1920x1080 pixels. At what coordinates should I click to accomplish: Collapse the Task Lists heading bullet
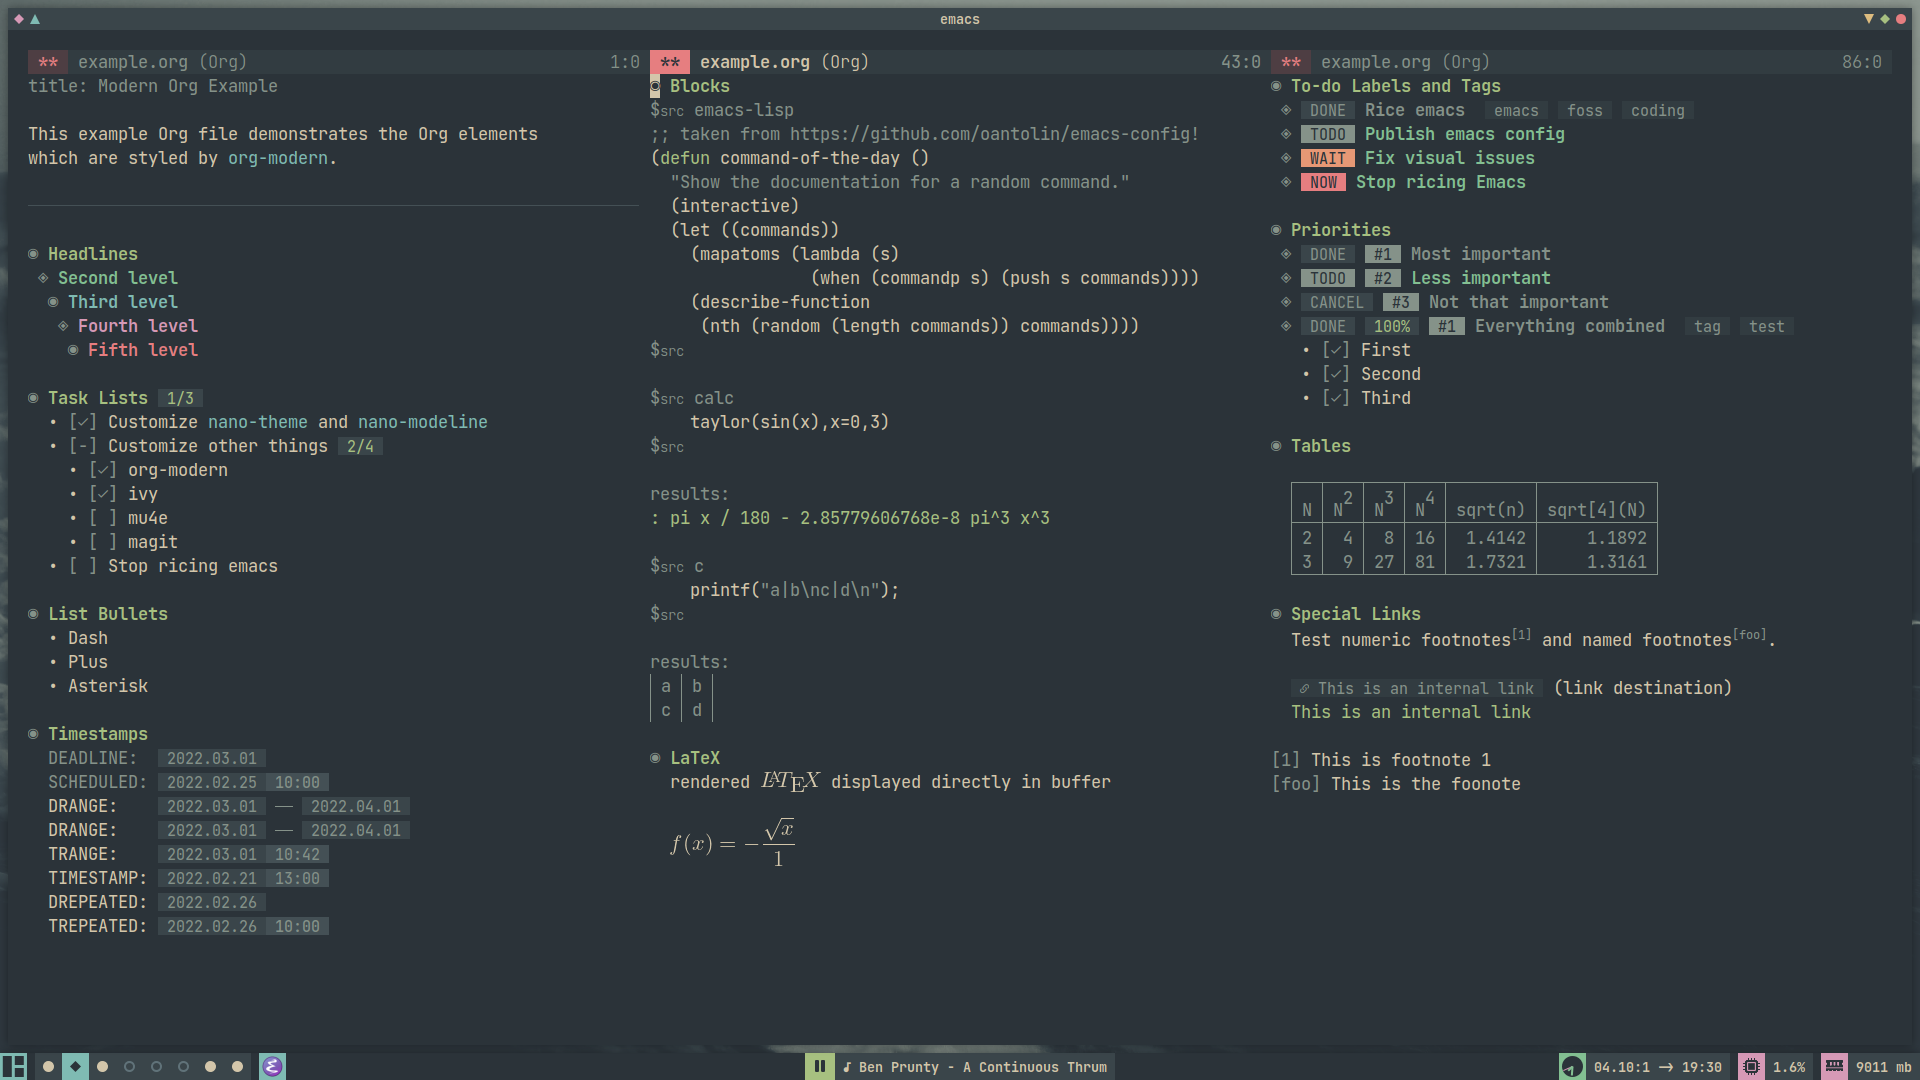(33, 398)
